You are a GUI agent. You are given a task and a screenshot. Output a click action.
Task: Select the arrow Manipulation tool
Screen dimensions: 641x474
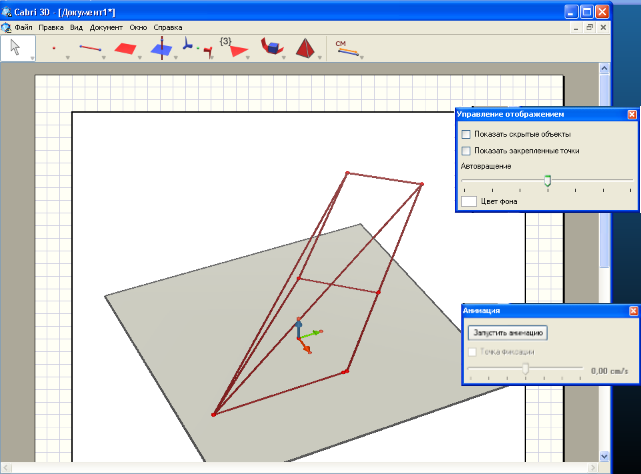point(14,46)
